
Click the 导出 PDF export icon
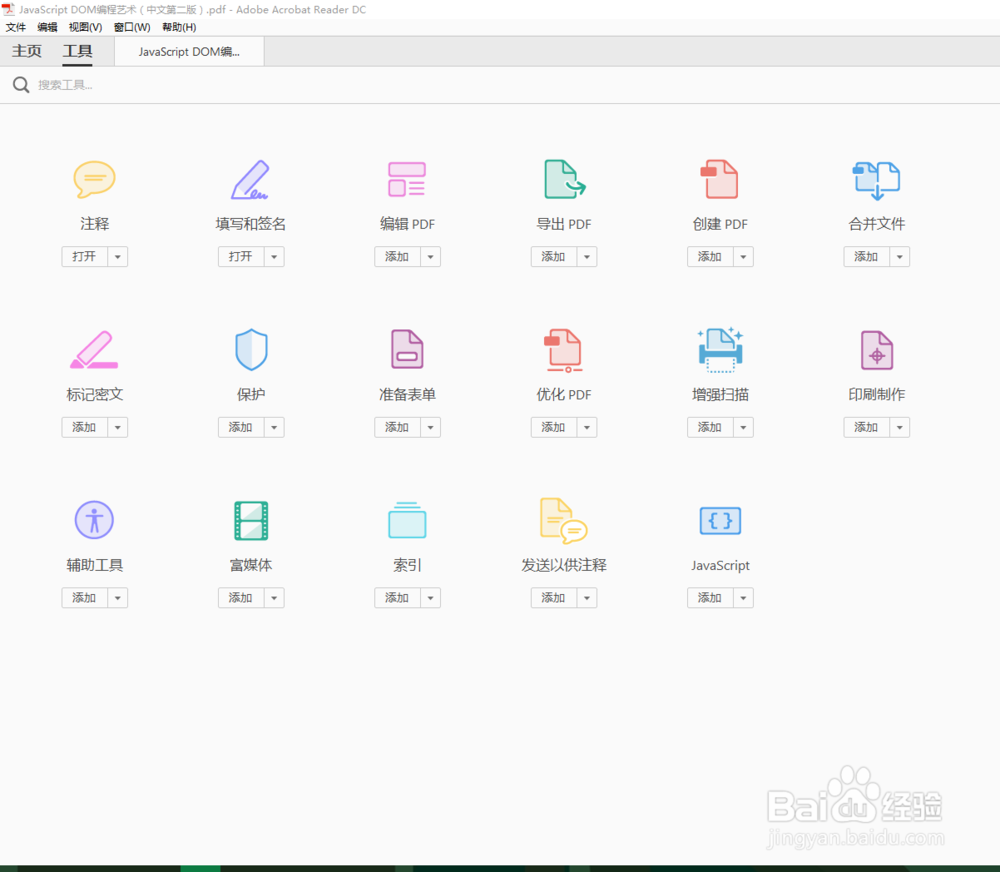tap(564, 179)
